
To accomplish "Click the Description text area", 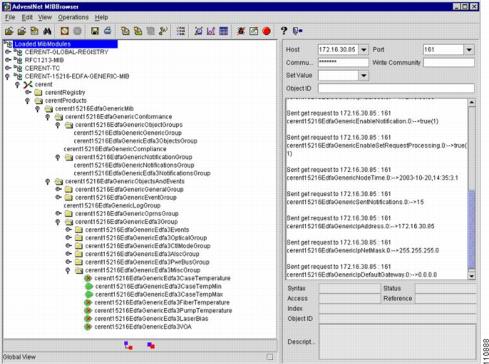I will [x=397, y=342].
